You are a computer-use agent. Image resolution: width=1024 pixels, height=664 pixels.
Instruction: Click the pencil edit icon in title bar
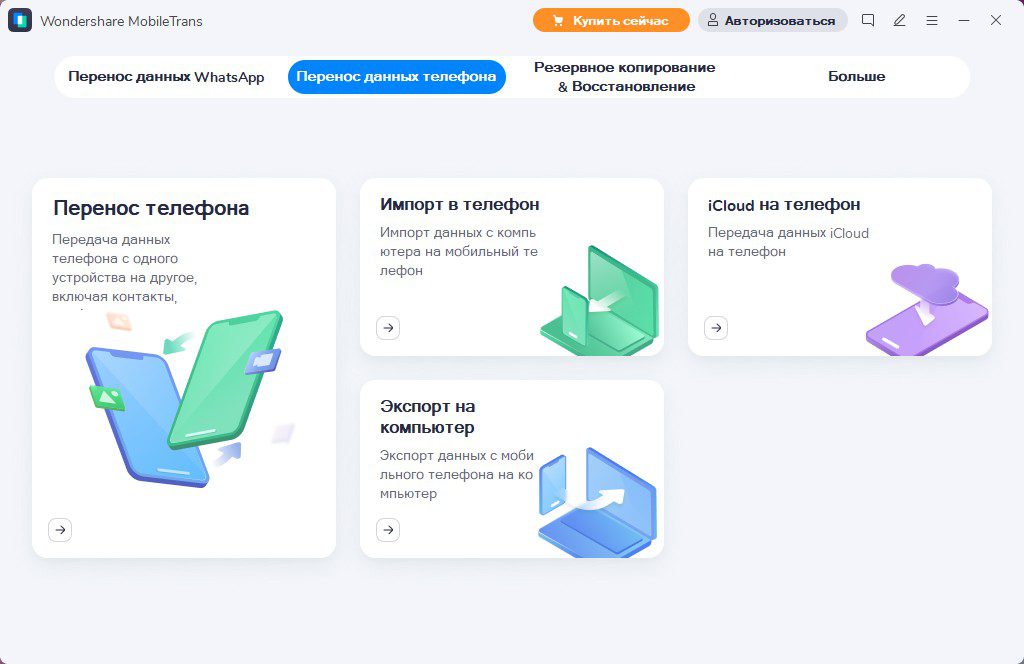(x=899, y=20)
